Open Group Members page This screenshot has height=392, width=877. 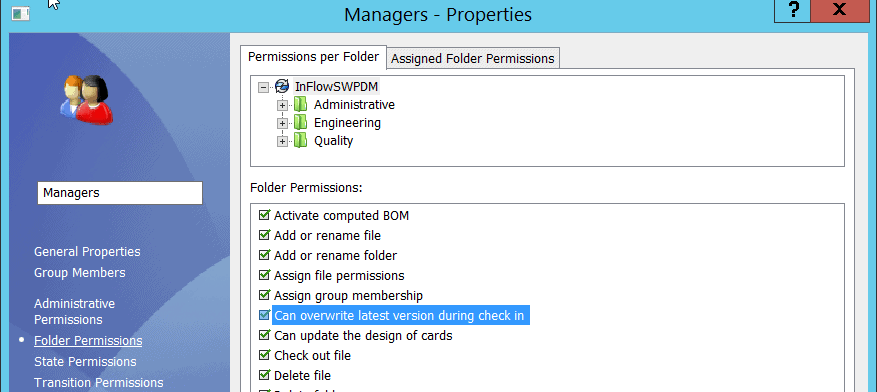pyautogui.click(x=79, y=273)
